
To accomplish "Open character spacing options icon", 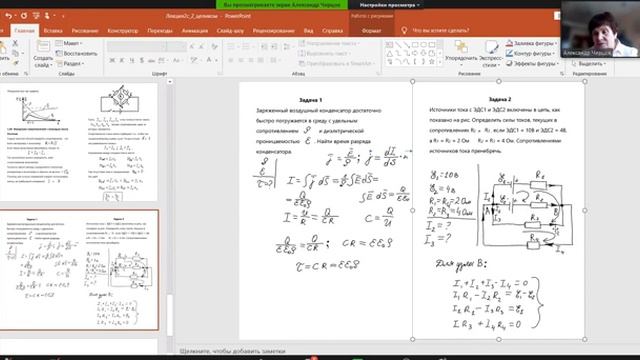I will (x=162, y=60).
